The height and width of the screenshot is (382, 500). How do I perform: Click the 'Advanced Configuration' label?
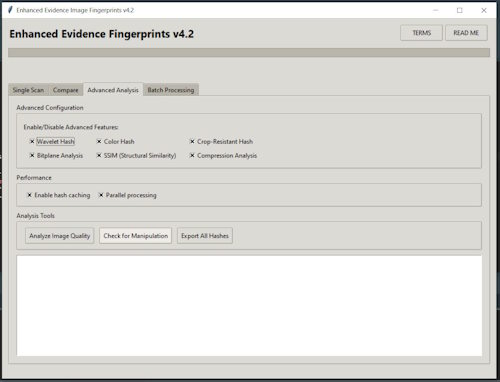tap(50, 108)
